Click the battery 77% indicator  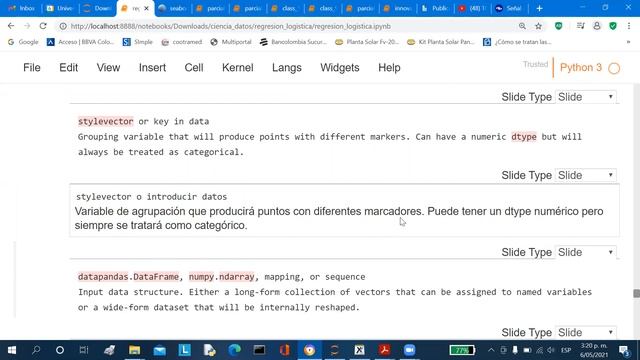click(462, 350)
